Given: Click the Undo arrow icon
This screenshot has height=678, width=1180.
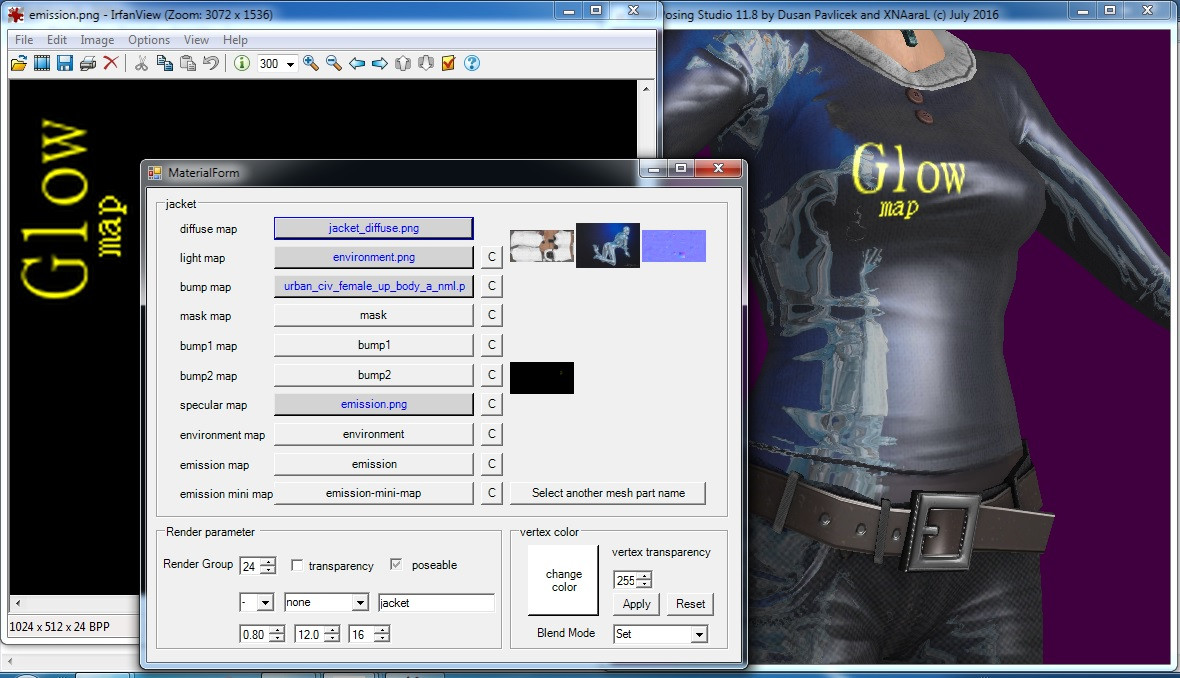Looking at the screenshot, I should click(x=211, y=63).
